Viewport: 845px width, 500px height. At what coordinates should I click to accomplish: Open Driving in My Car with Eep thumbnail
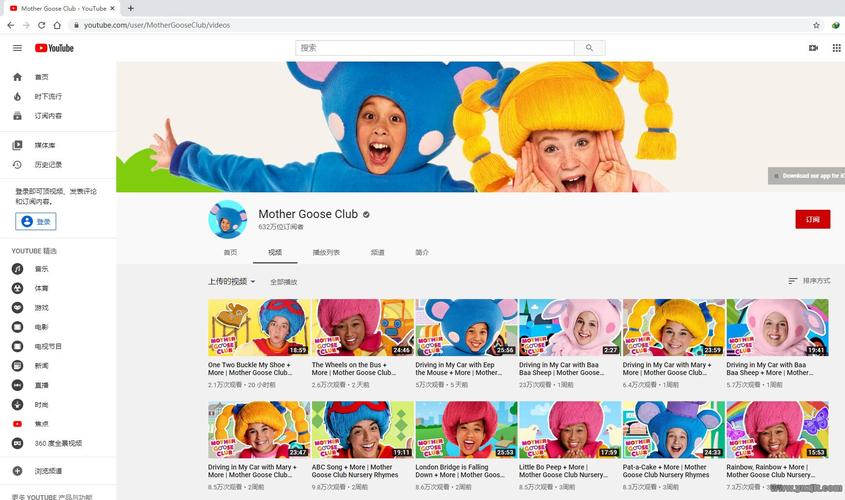coord(466,328)
